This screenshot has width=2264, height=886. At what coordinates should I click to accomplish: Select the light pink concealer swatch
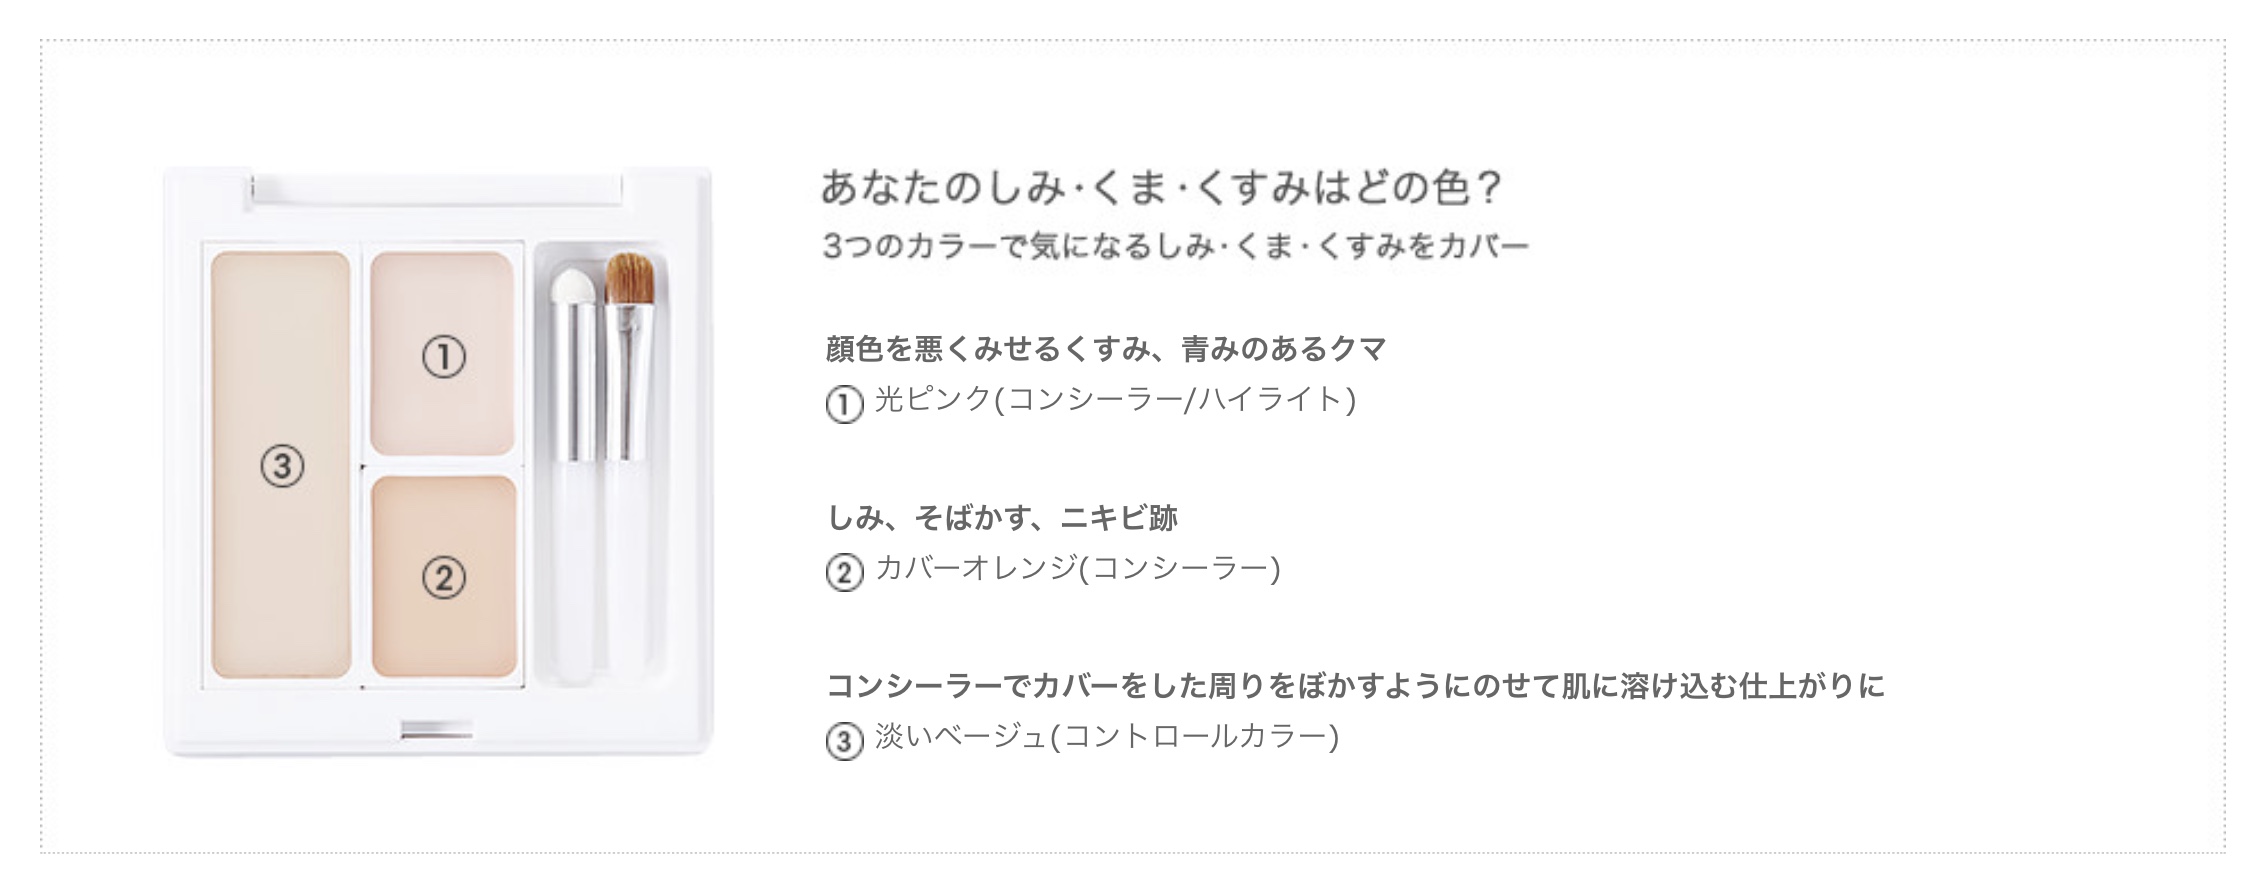[443, 354]
